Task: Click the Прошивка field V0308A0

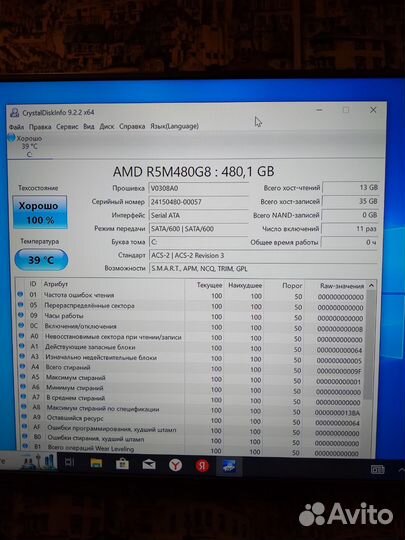Action: click(198, 188)
